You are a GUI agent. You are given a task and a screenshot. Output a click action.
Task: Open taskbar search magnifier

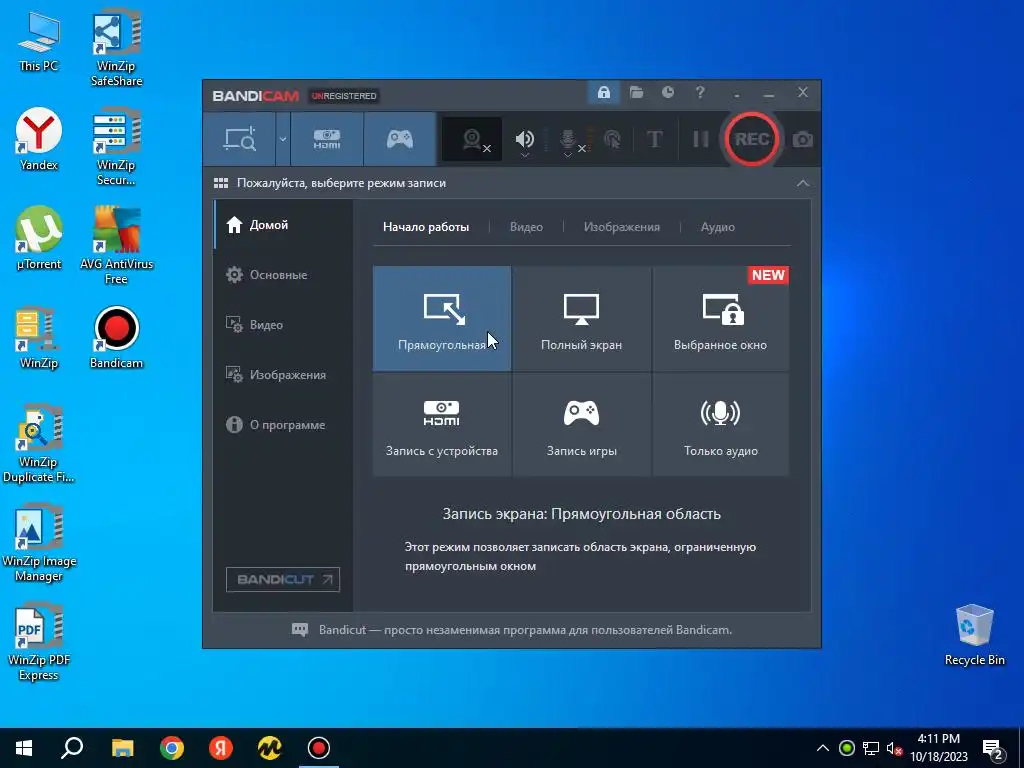(72, 748)
